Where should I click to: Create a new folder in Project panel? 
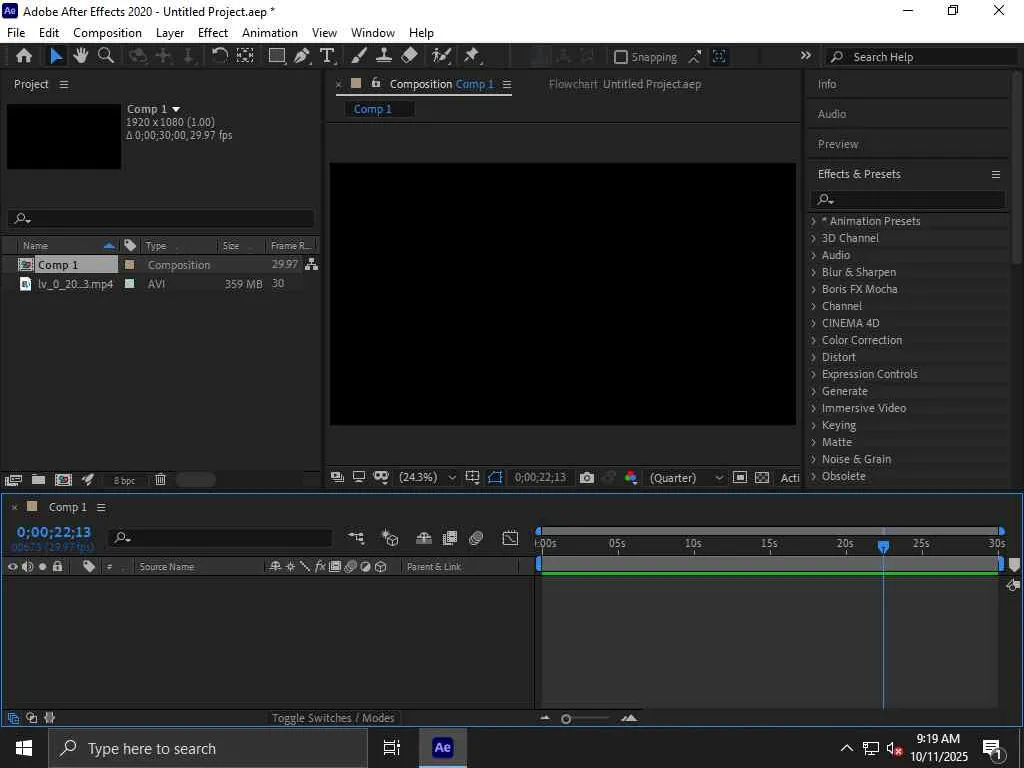[x=39, y=480]
